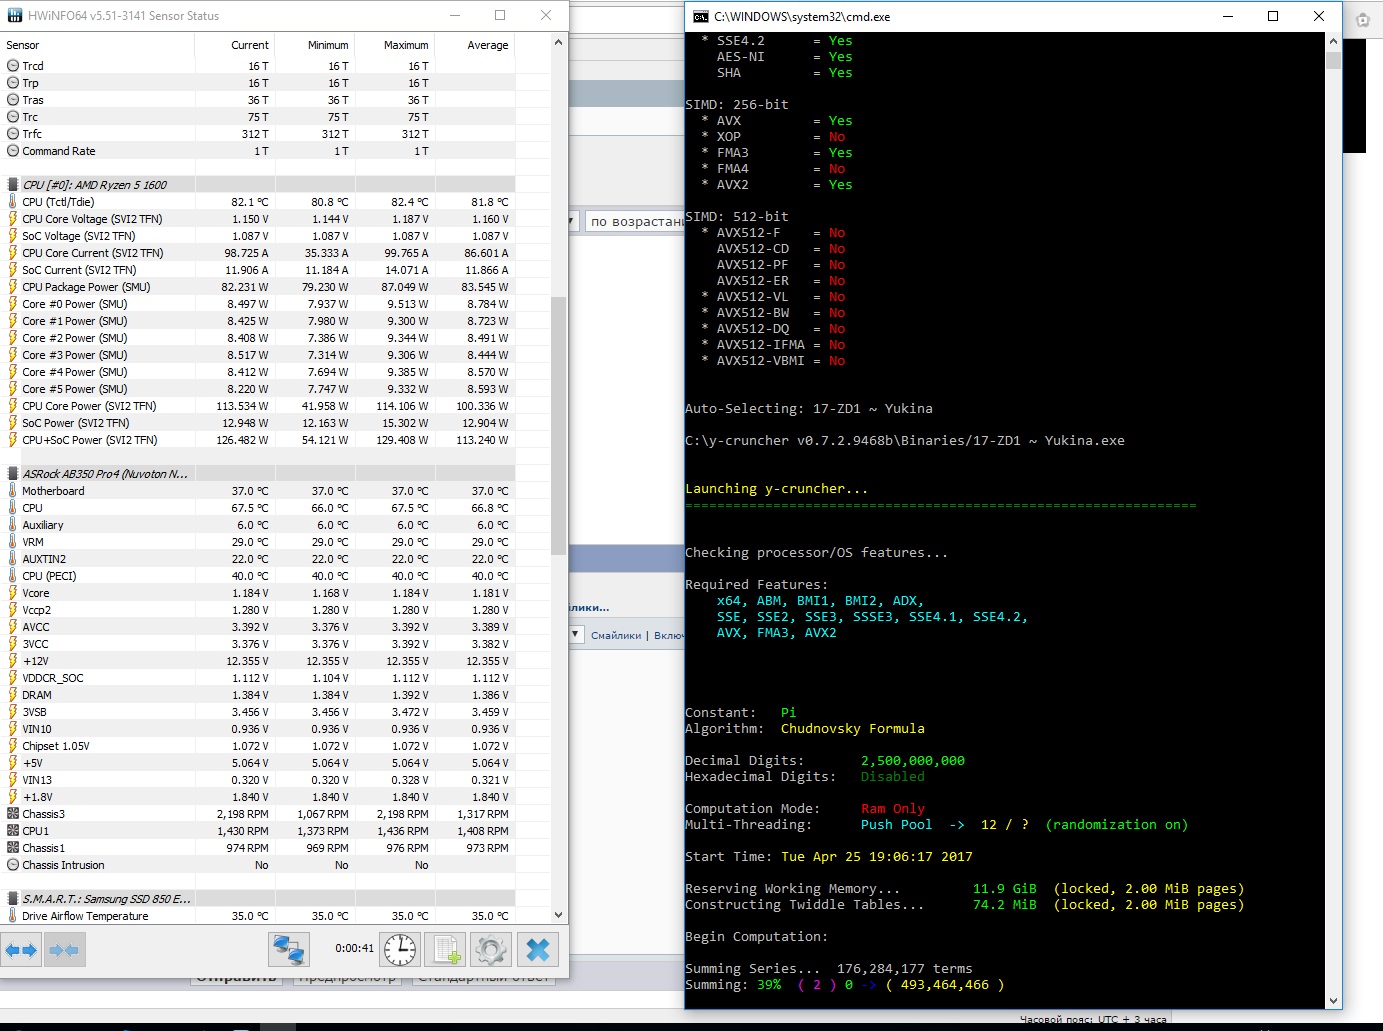Select the CPU Package Power (SMU) row
The image size is (1383, 1031).
tap(86, 287)
